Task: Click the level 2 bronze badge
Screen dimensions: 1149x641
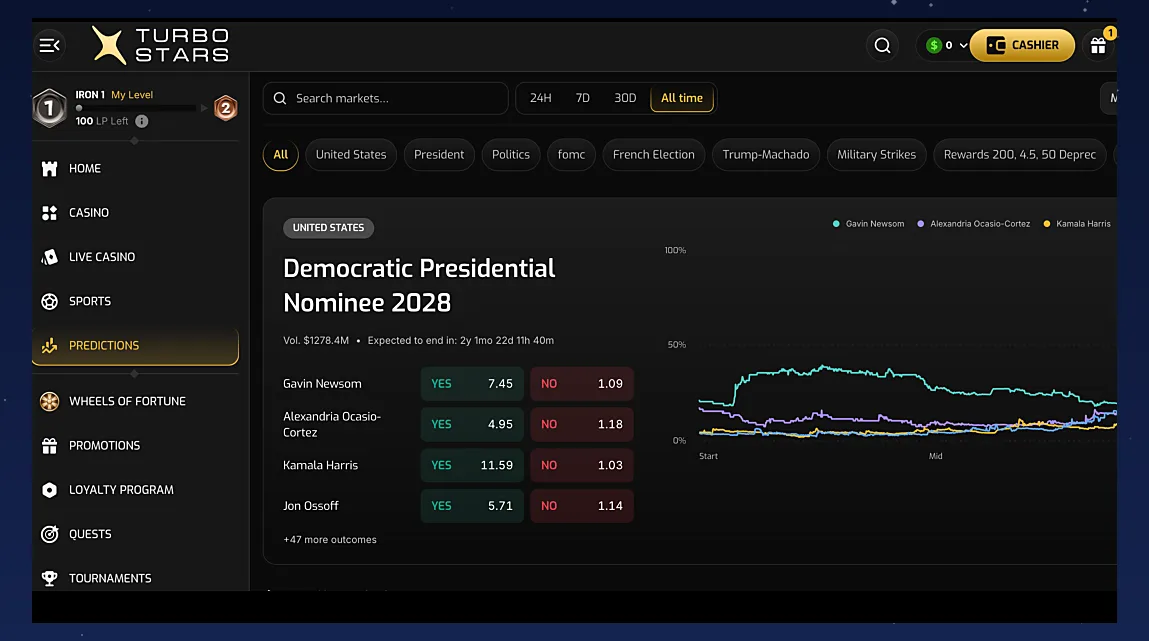Action: point(226,108)
